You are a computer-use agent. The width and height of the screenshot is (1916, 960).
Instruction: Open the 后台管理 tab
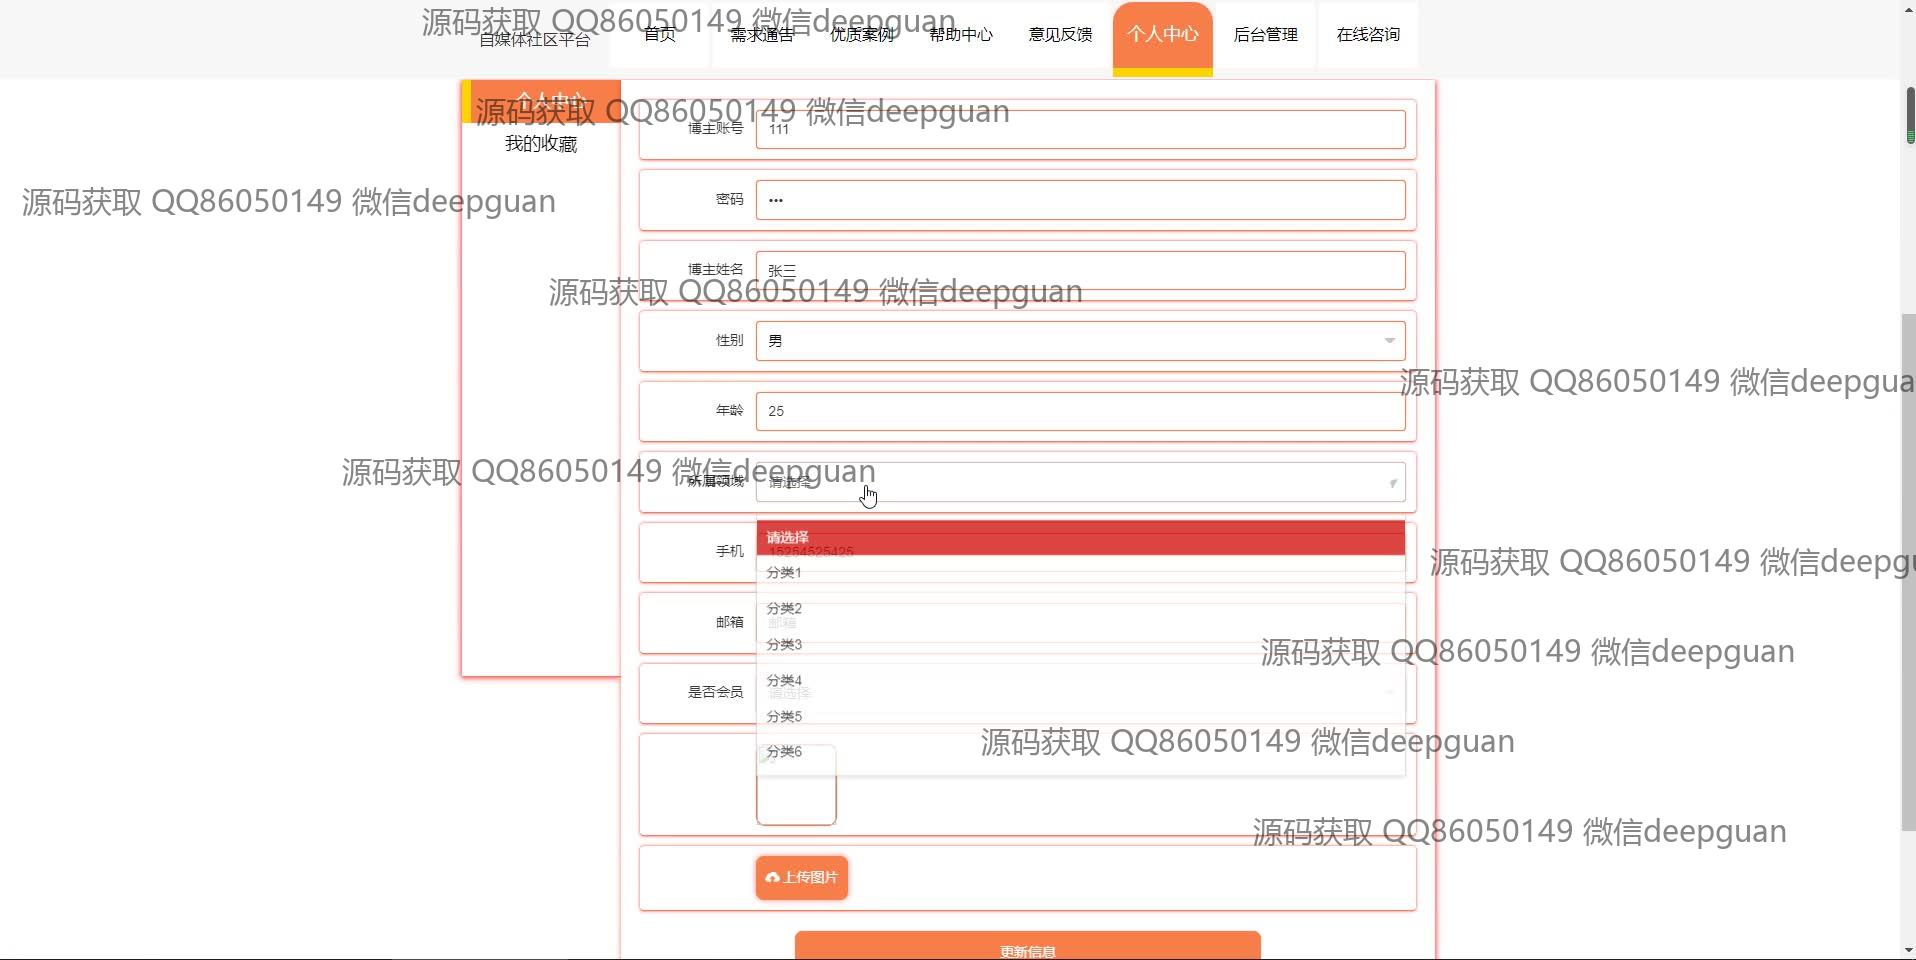click(x=1266, y=34)
